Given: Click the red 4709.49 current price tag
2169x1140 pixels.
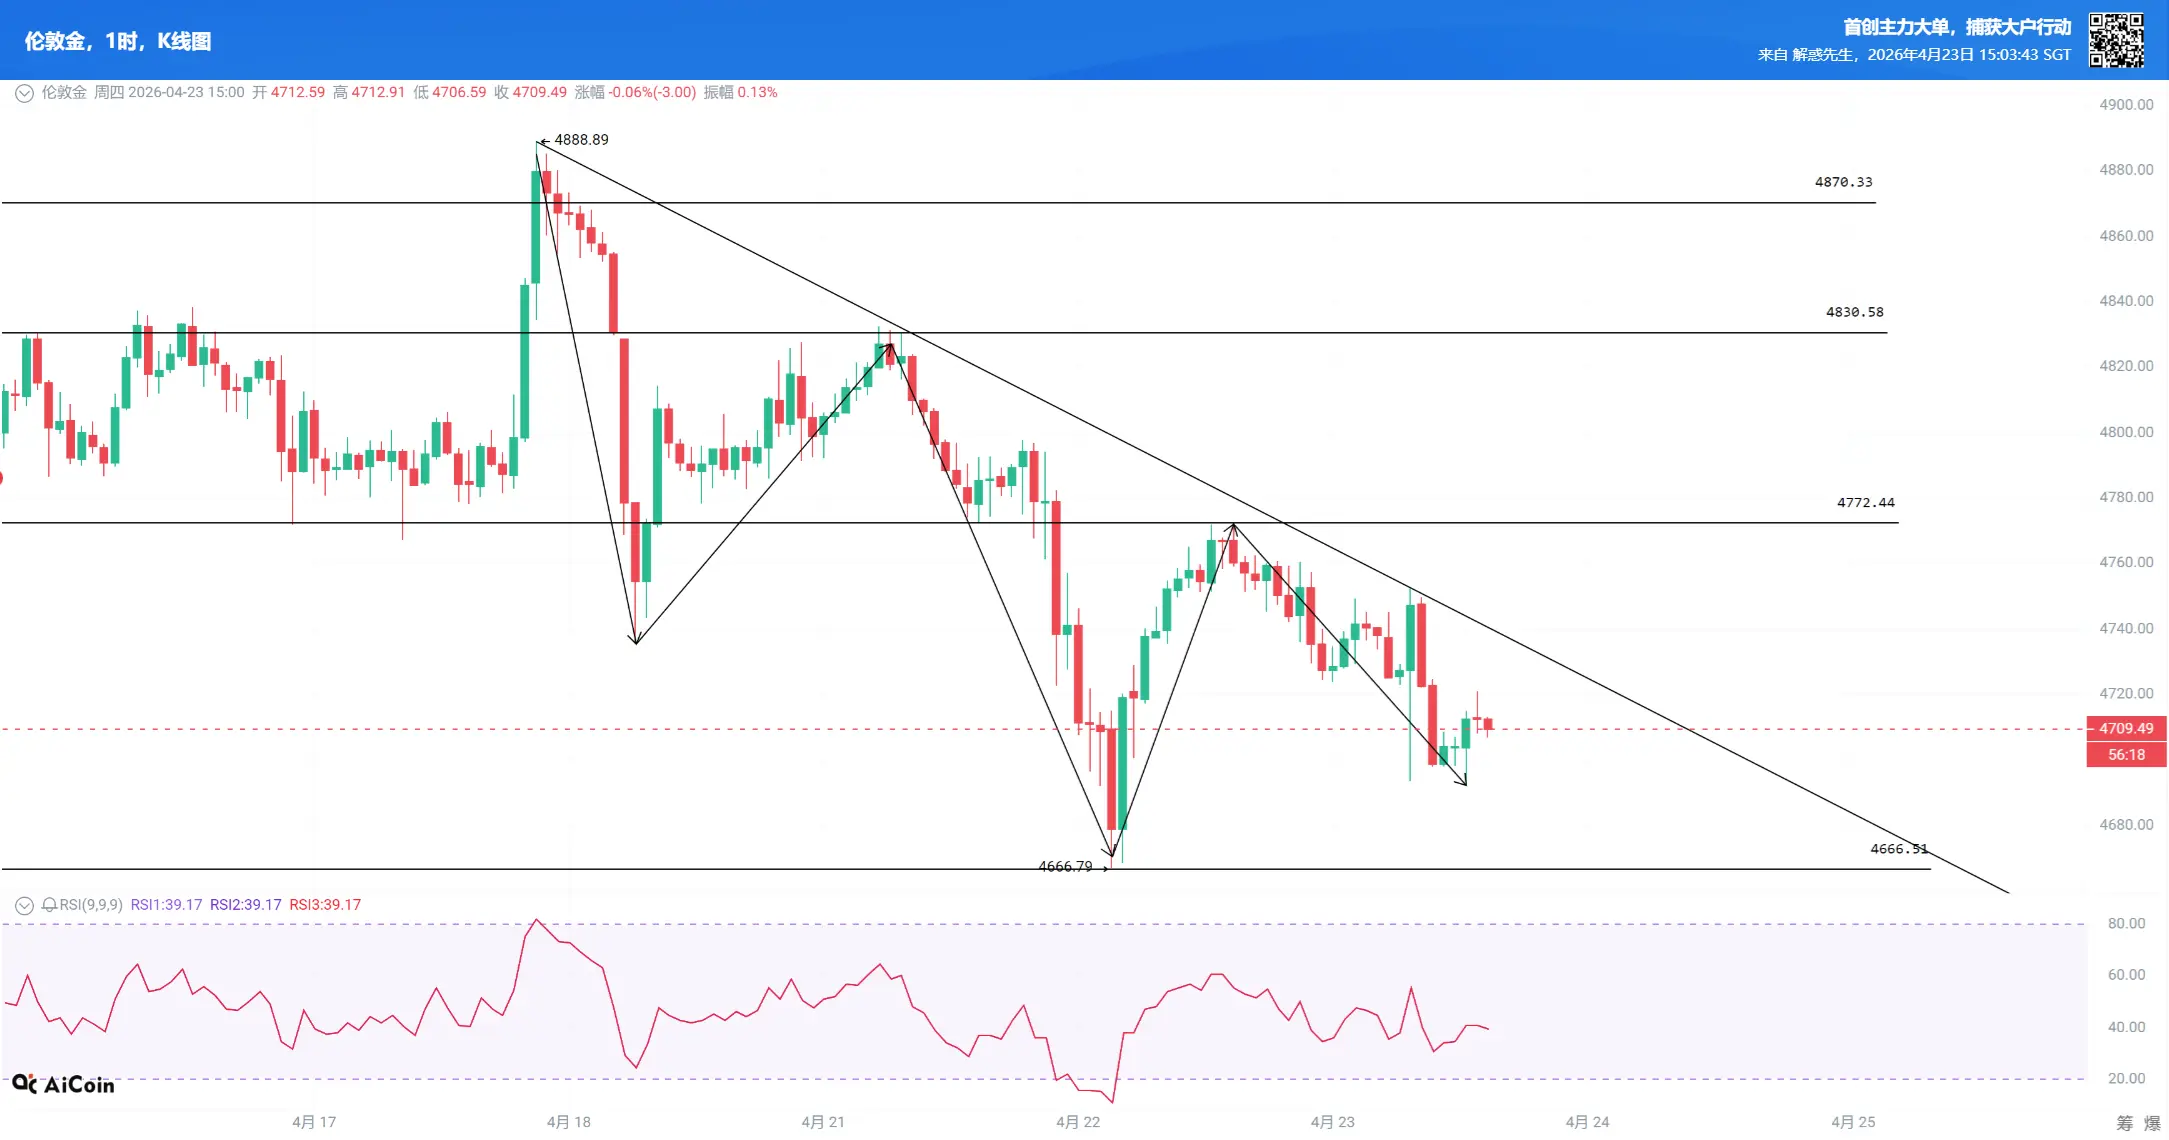Looking at the screenshot, I should click(x=2126, y=728).
